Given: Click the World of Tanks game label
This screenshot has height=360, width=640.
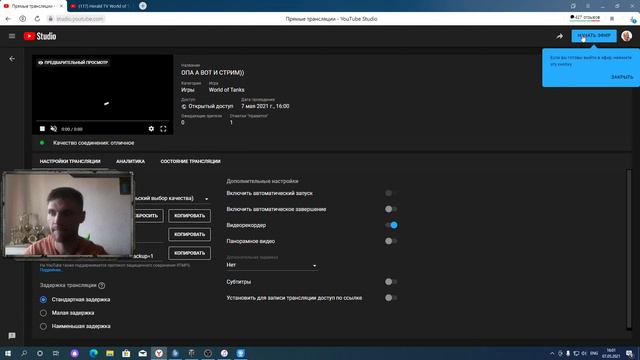Looking at the screenshot, I should tap(227, 90).
